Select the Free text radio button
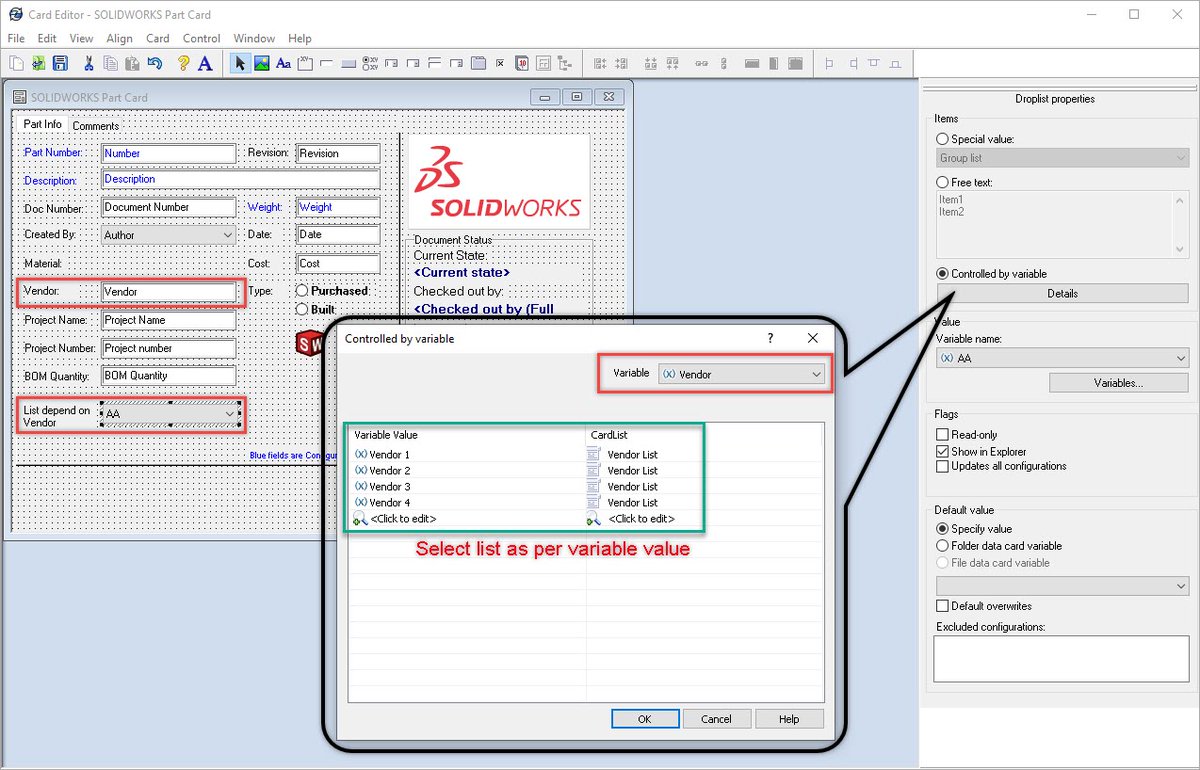This screenshot has height=770, width=1200. pyautogui.click(x=942, y=182)
